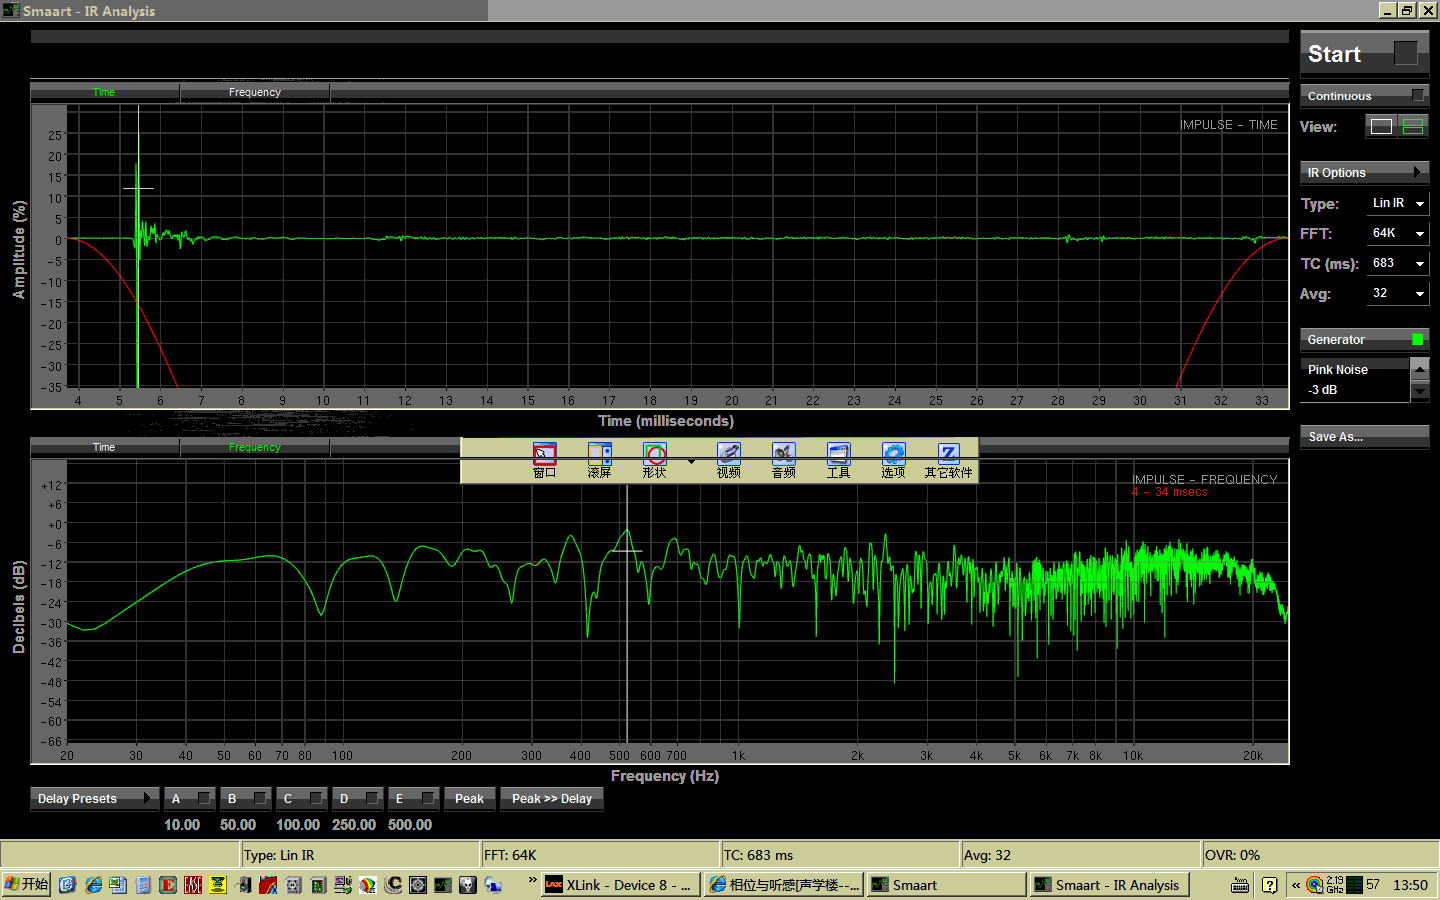
Task: Open the Type dropdown showing Lin IR
Action: pos(1398,204)
